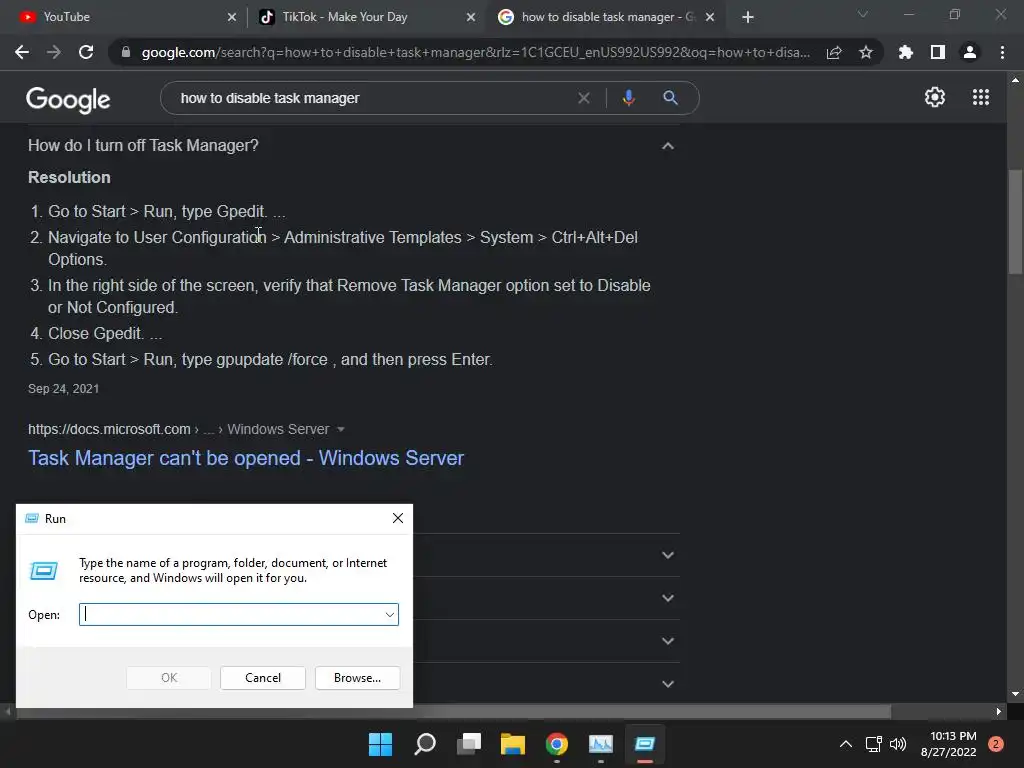This screenshot has height=768, width=1024.
Task: Open the taskbar clock showing 10:13 PM
Action: [x=949, y=744]
